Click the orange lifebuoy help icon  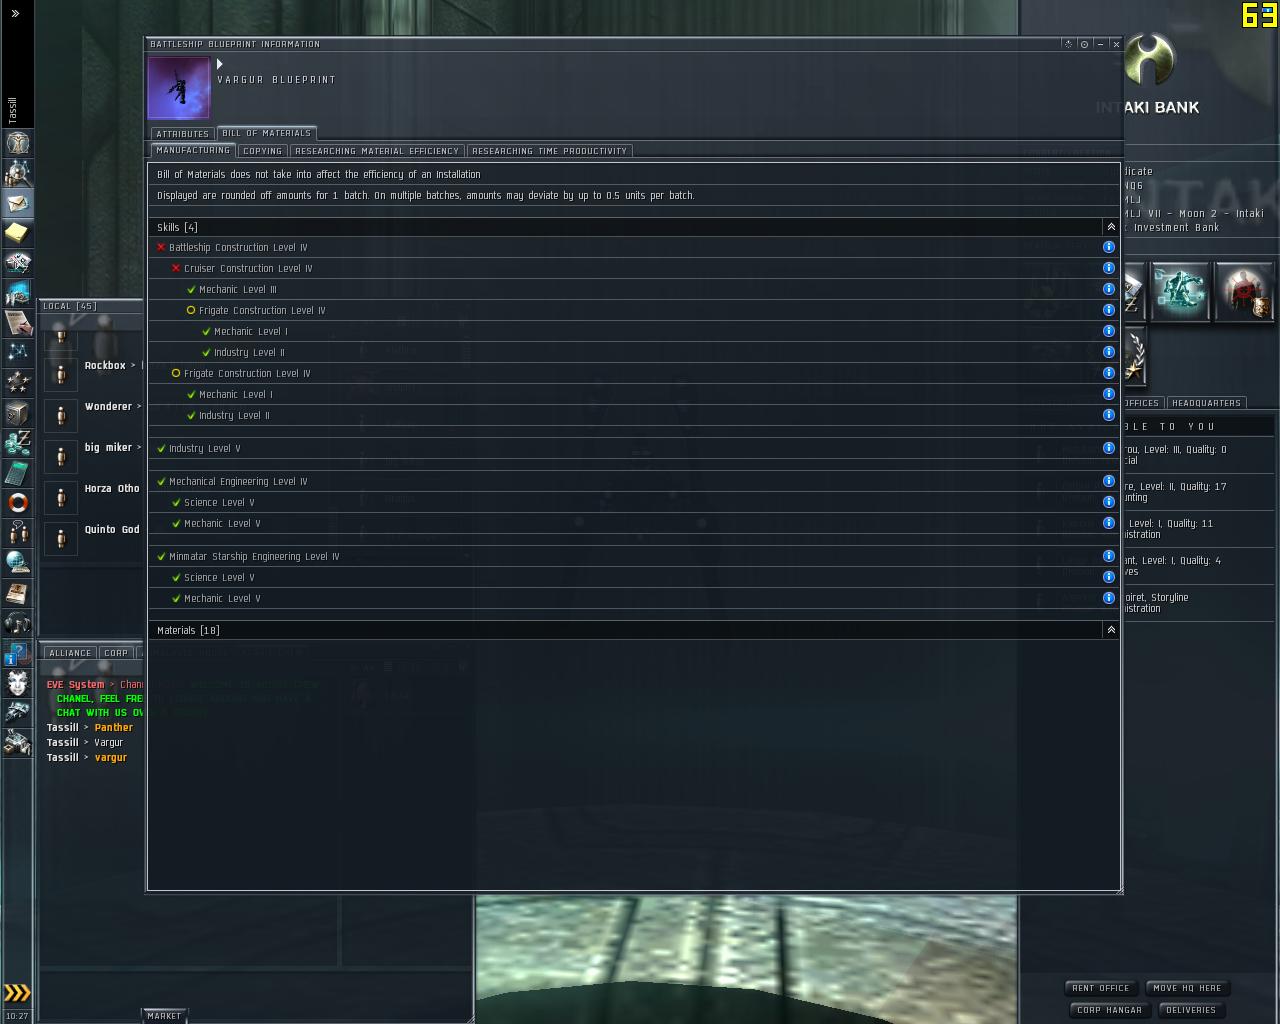pos(18,502)
